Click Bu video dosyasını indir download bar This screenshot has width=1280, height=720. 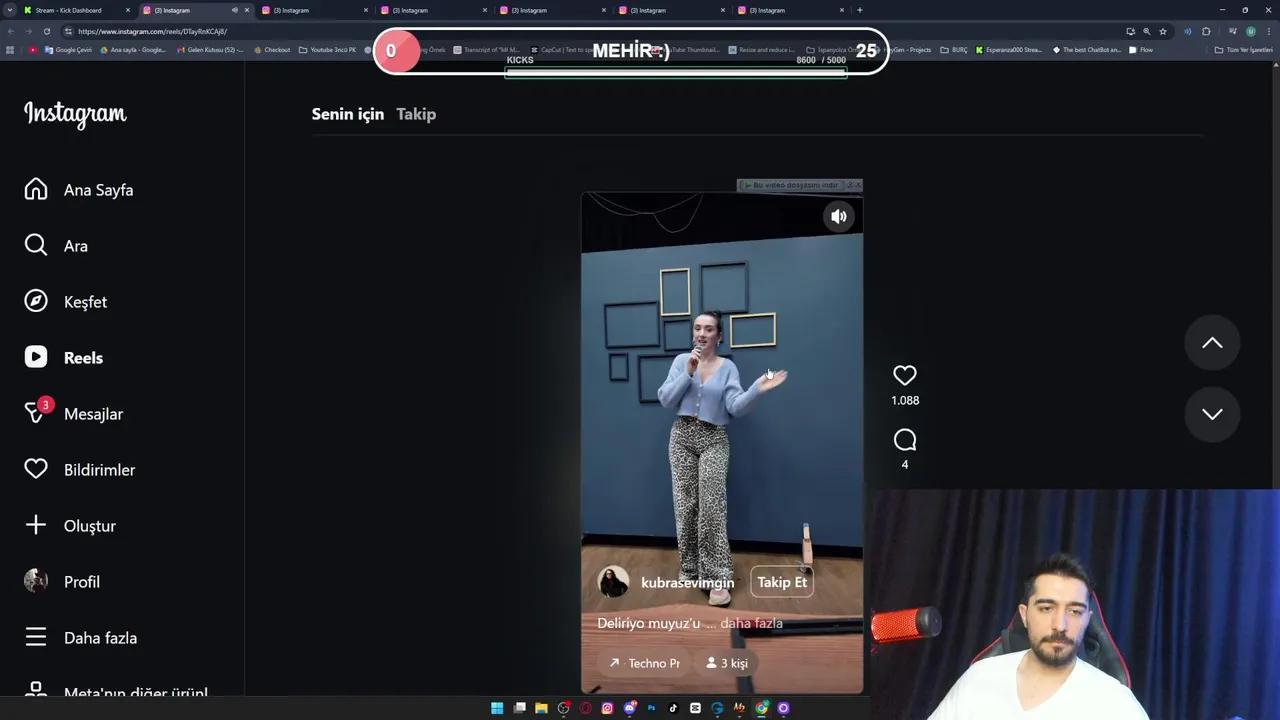click(x=790, y=185)
